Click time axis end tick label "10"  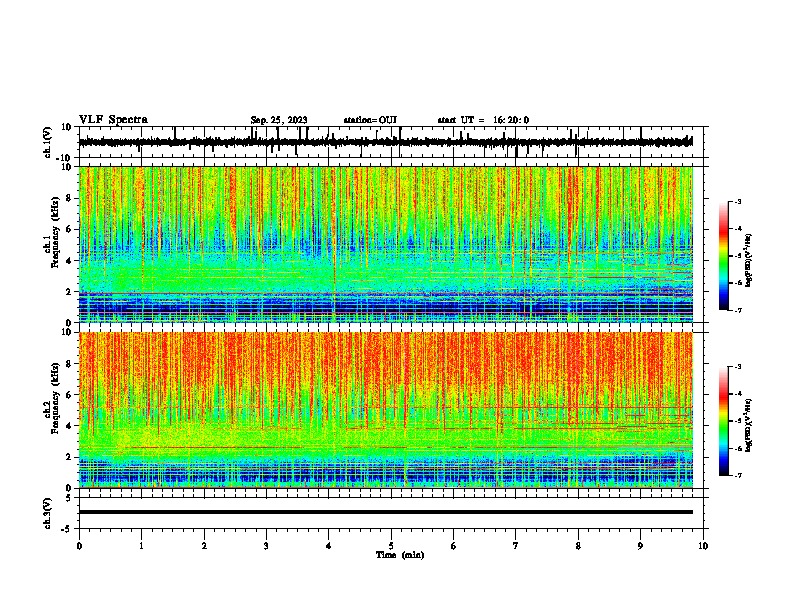(703, 546)
